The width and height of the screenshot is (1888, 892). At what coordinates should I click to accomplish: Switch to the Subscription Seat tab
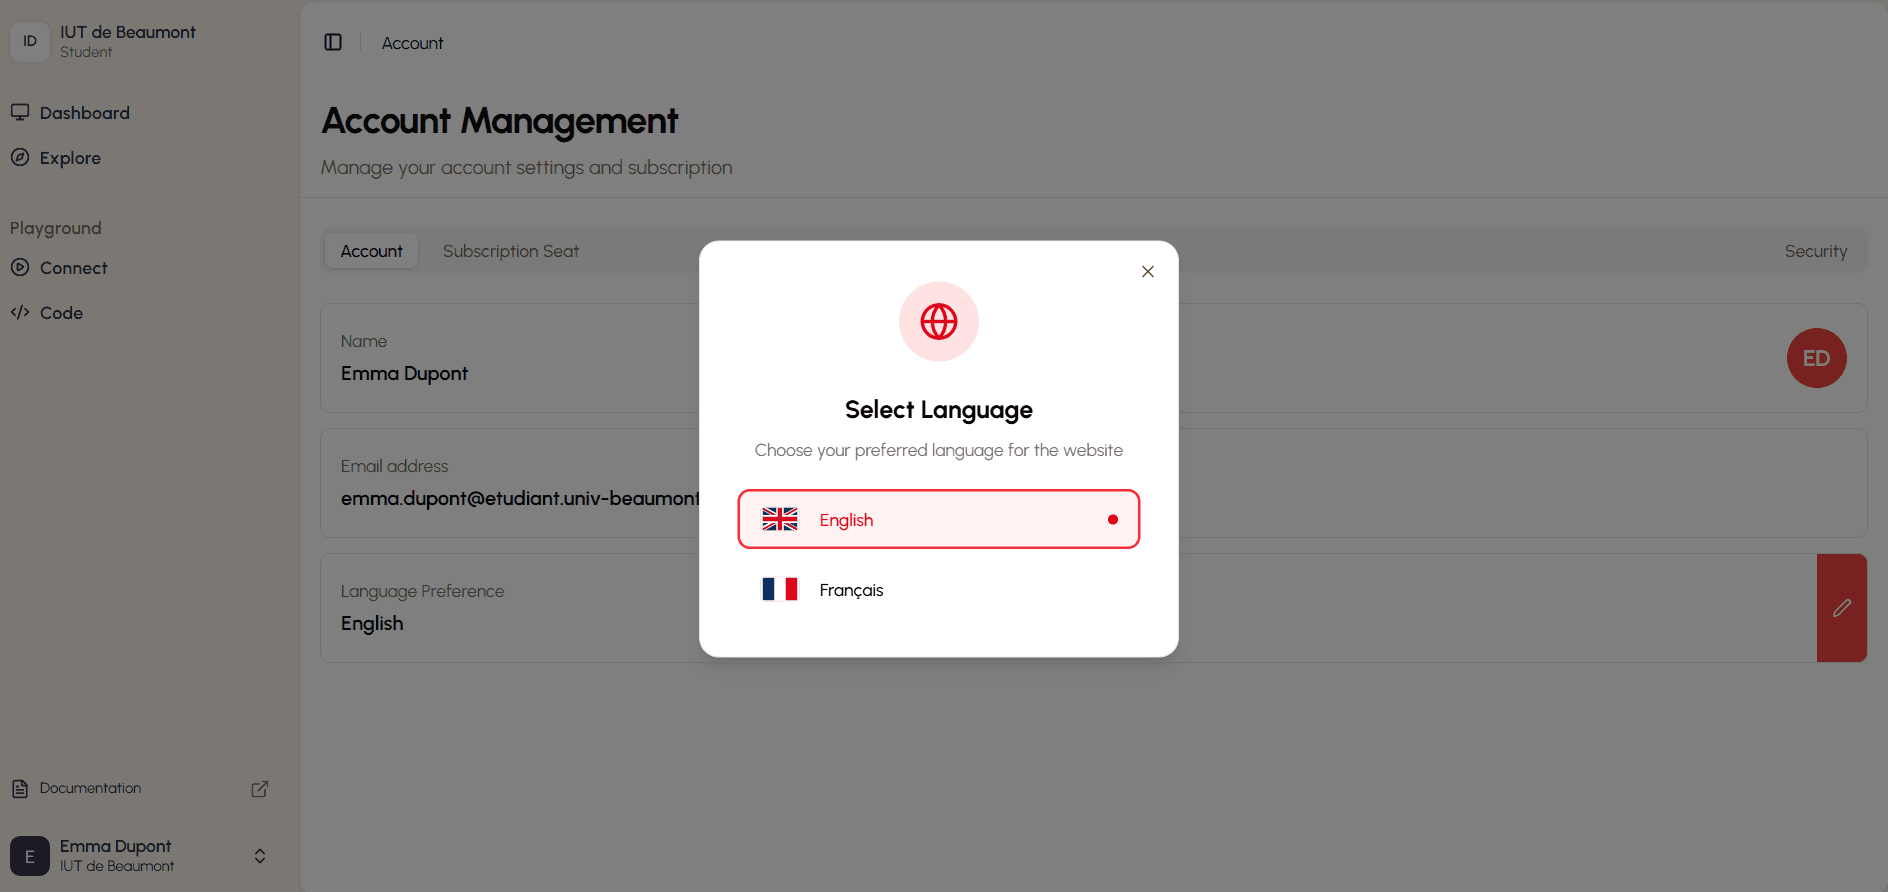(x=511, y=251)
